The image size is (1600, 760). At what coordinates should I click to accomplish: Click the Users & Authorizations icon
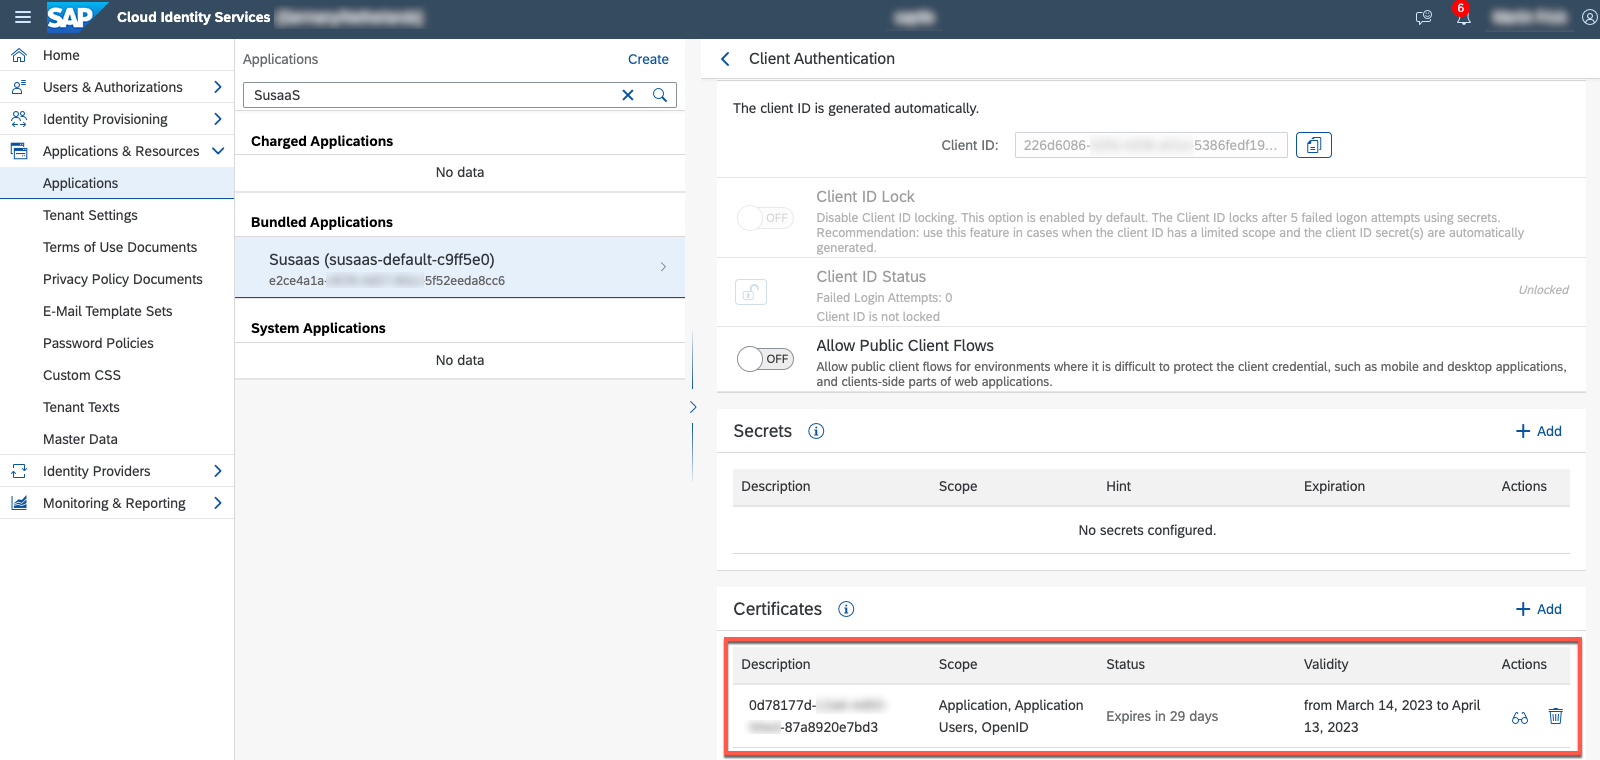pyautogui.click(x=19, y=87)
